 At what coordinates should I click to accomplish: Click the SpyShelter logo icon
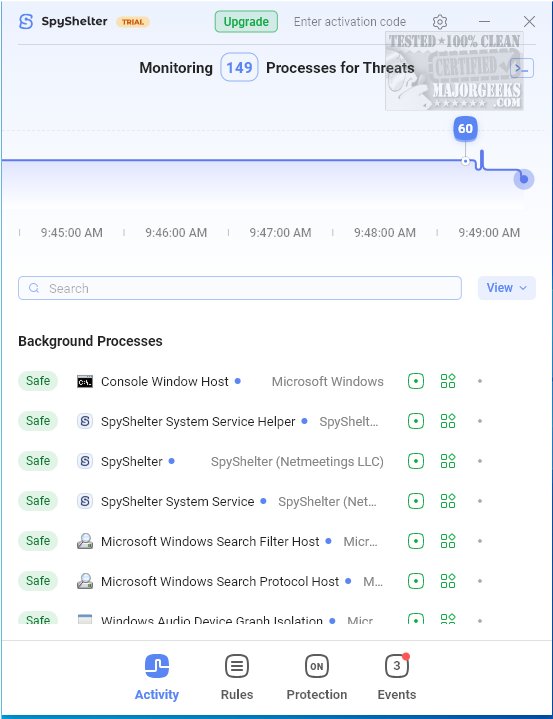[x=26, y=22]
